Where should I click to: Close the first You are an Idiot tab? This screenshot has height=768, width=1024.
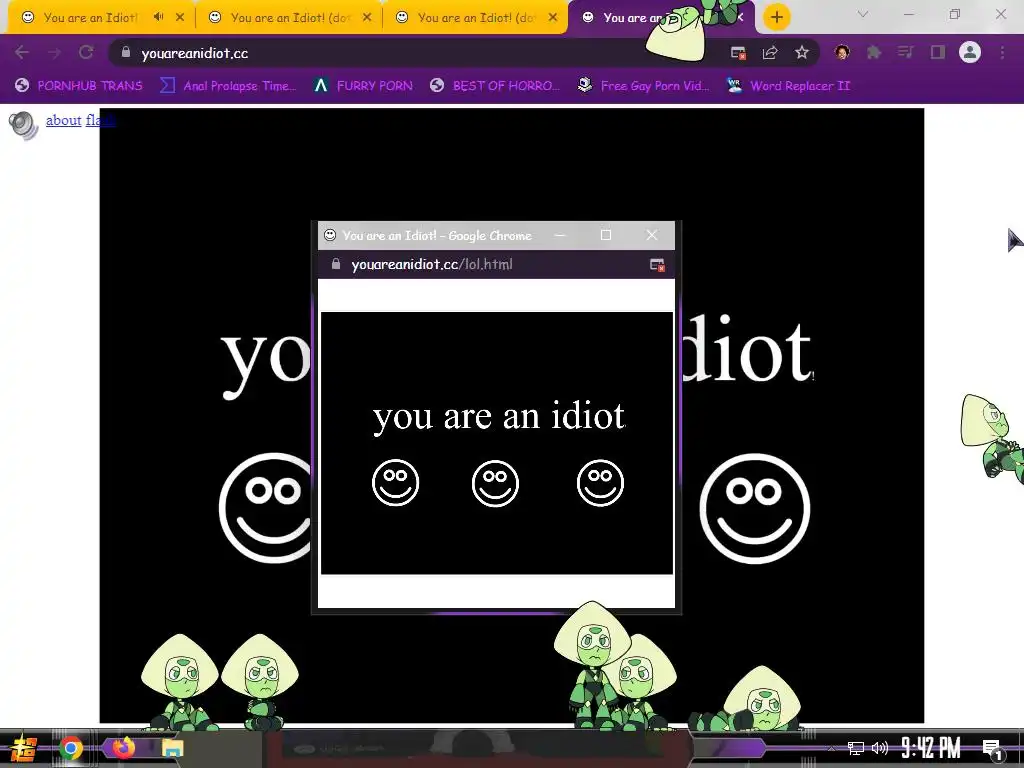[x=180, y=18]
